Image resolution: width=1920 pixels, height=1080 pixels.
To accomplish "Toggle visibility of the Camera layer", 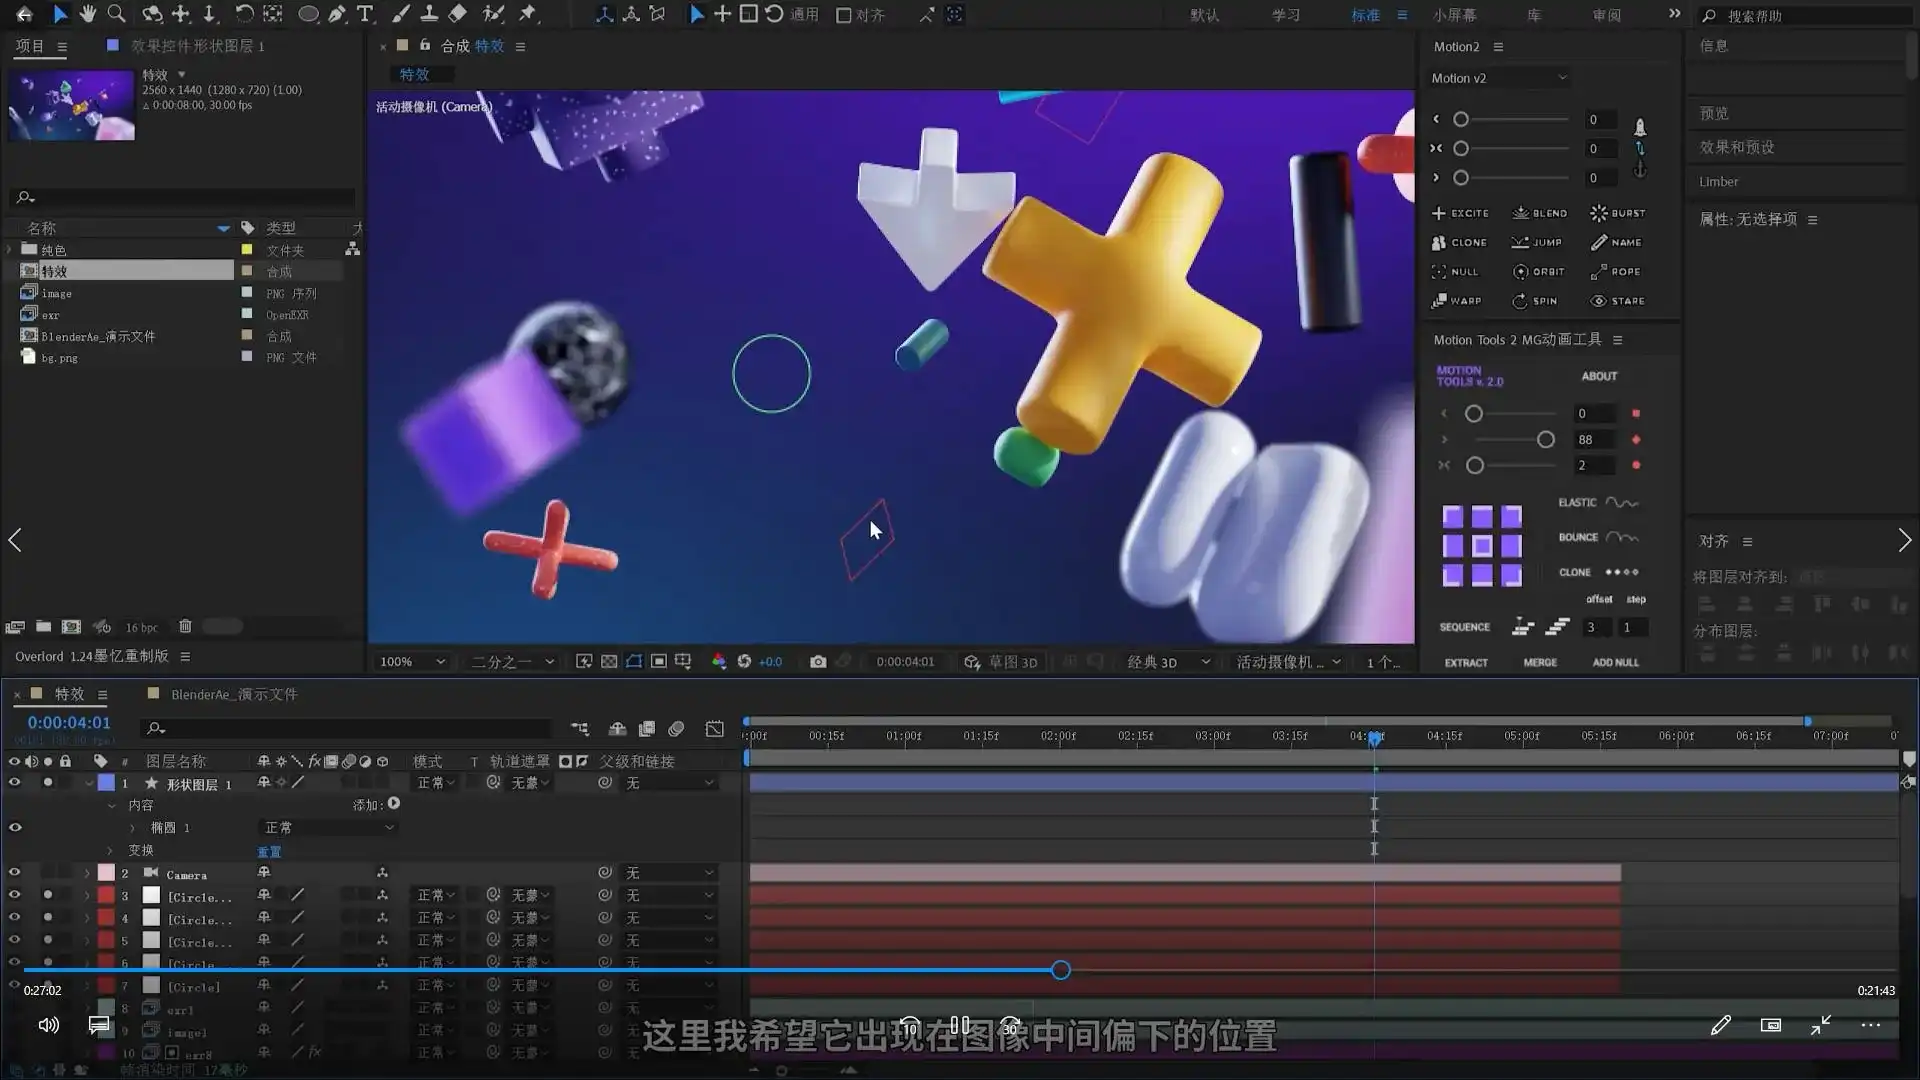I will point(15,873).
